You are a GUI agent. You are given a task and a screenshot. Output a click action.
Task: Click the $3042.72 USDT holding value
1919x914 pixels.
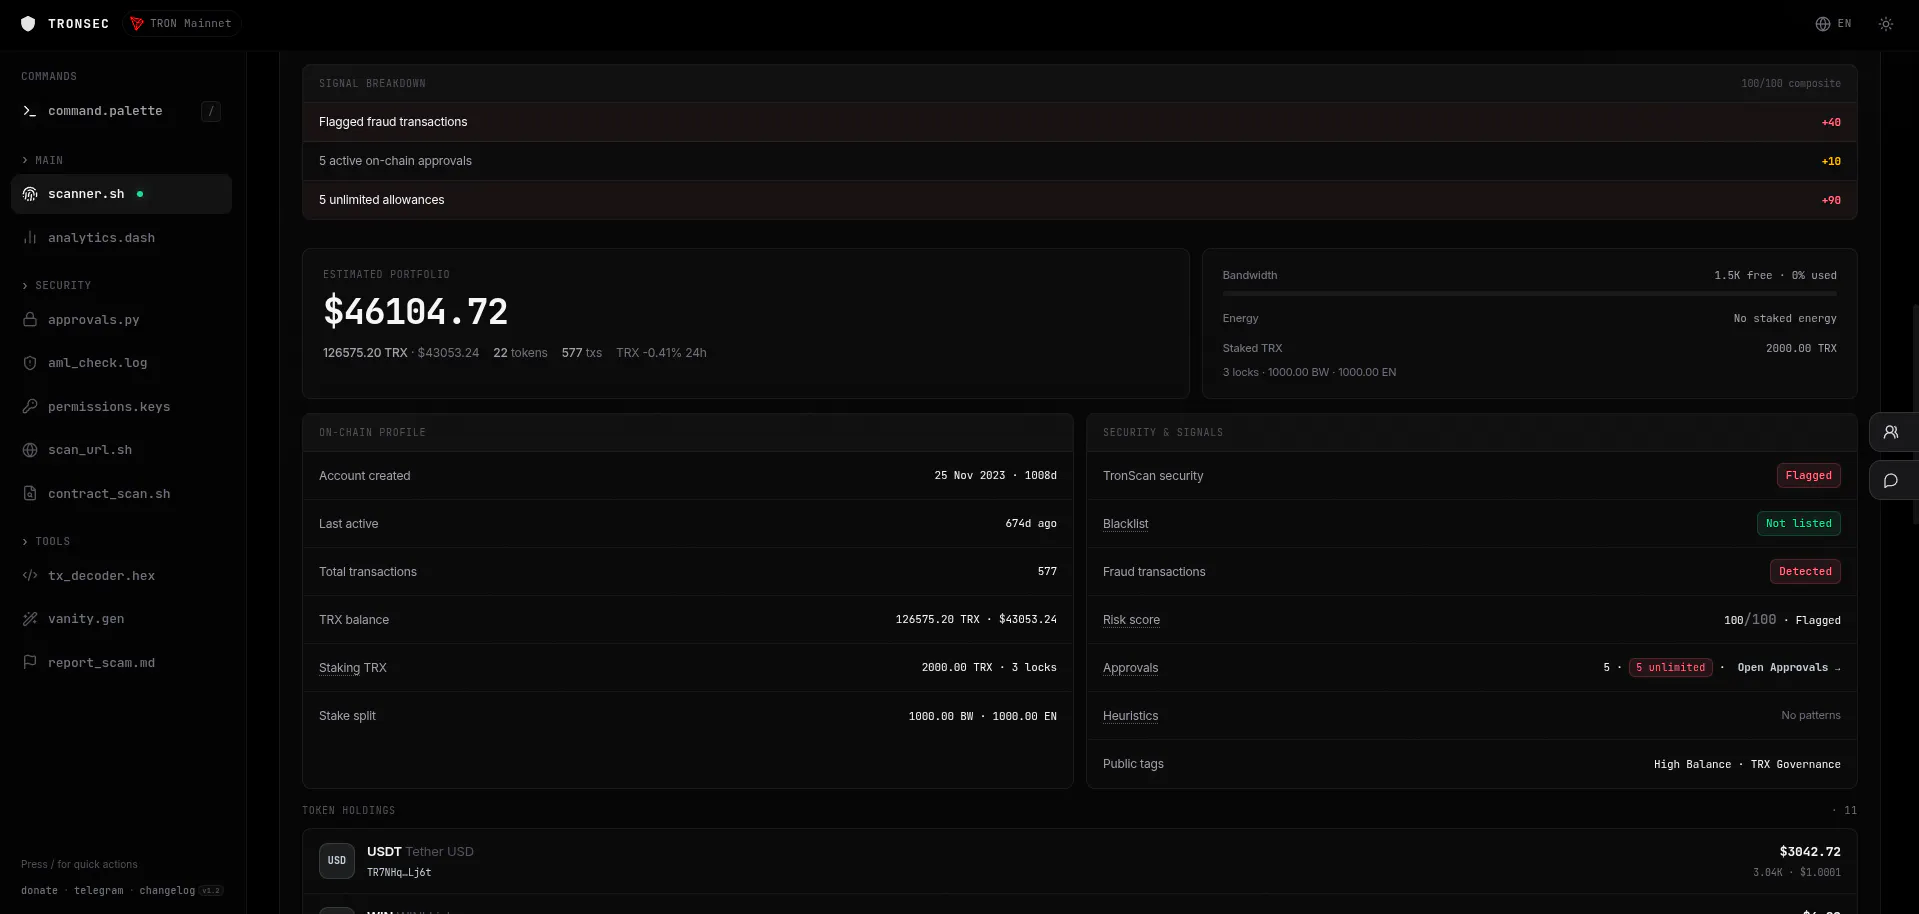1810,852
